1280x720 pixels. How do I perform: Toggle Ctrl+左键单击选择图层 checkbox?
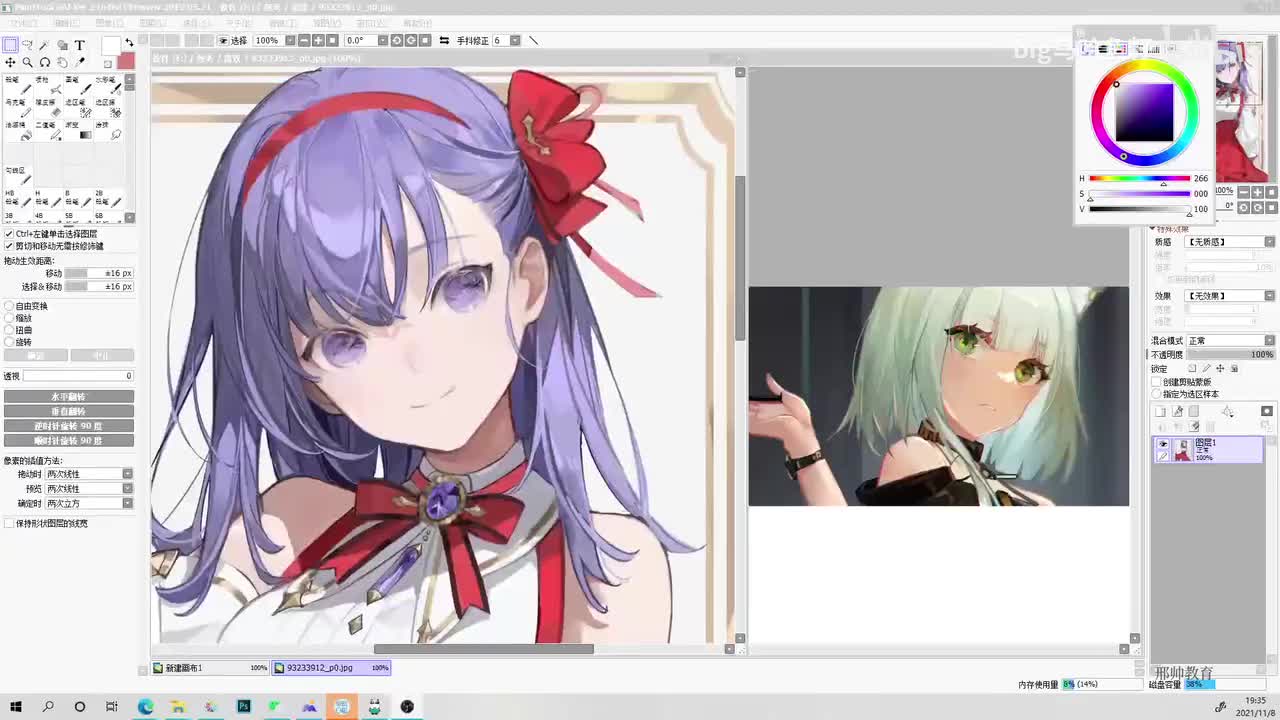pos(9,234)
